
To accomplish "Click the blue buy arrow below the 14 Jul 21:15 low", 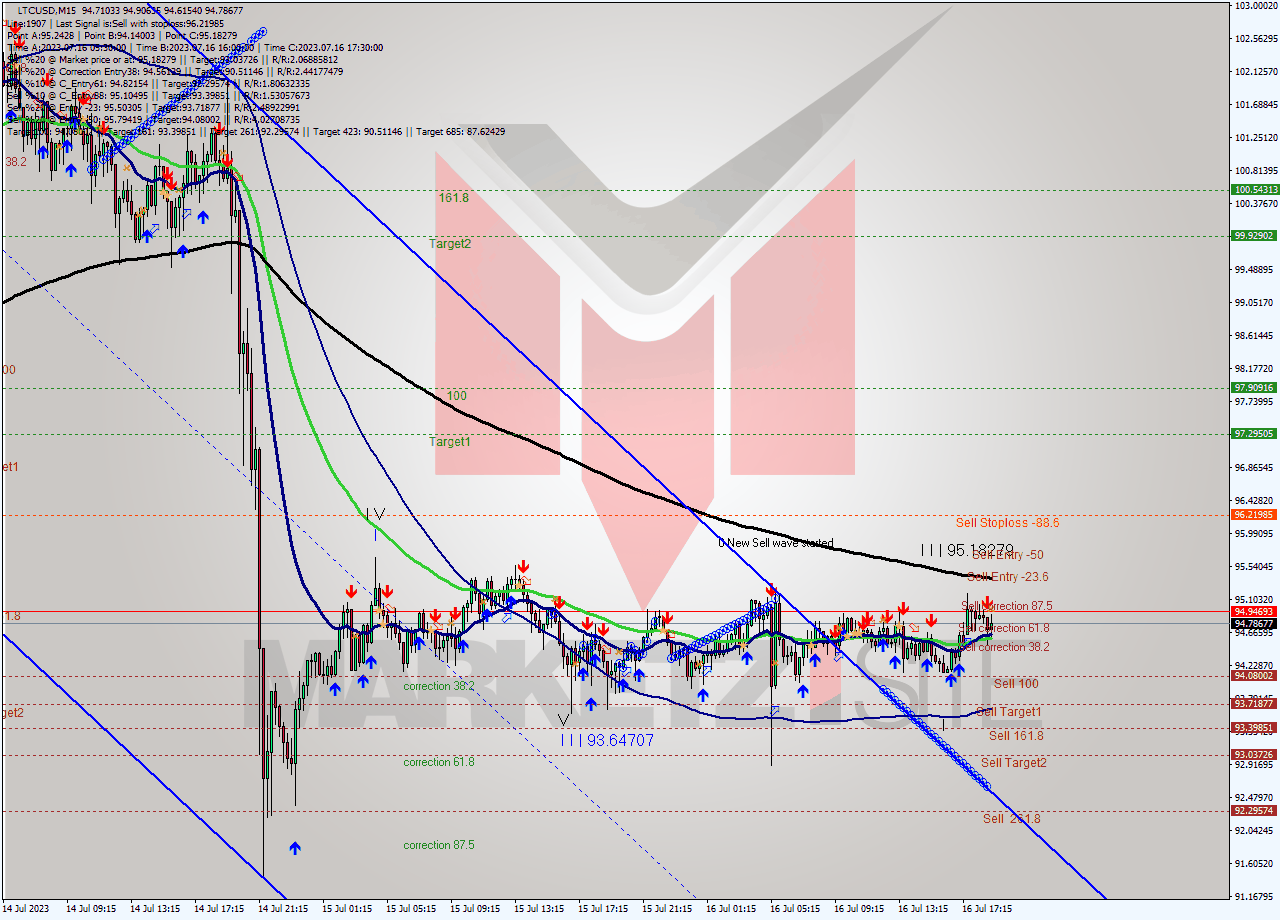I will click(x=295, y=848).
